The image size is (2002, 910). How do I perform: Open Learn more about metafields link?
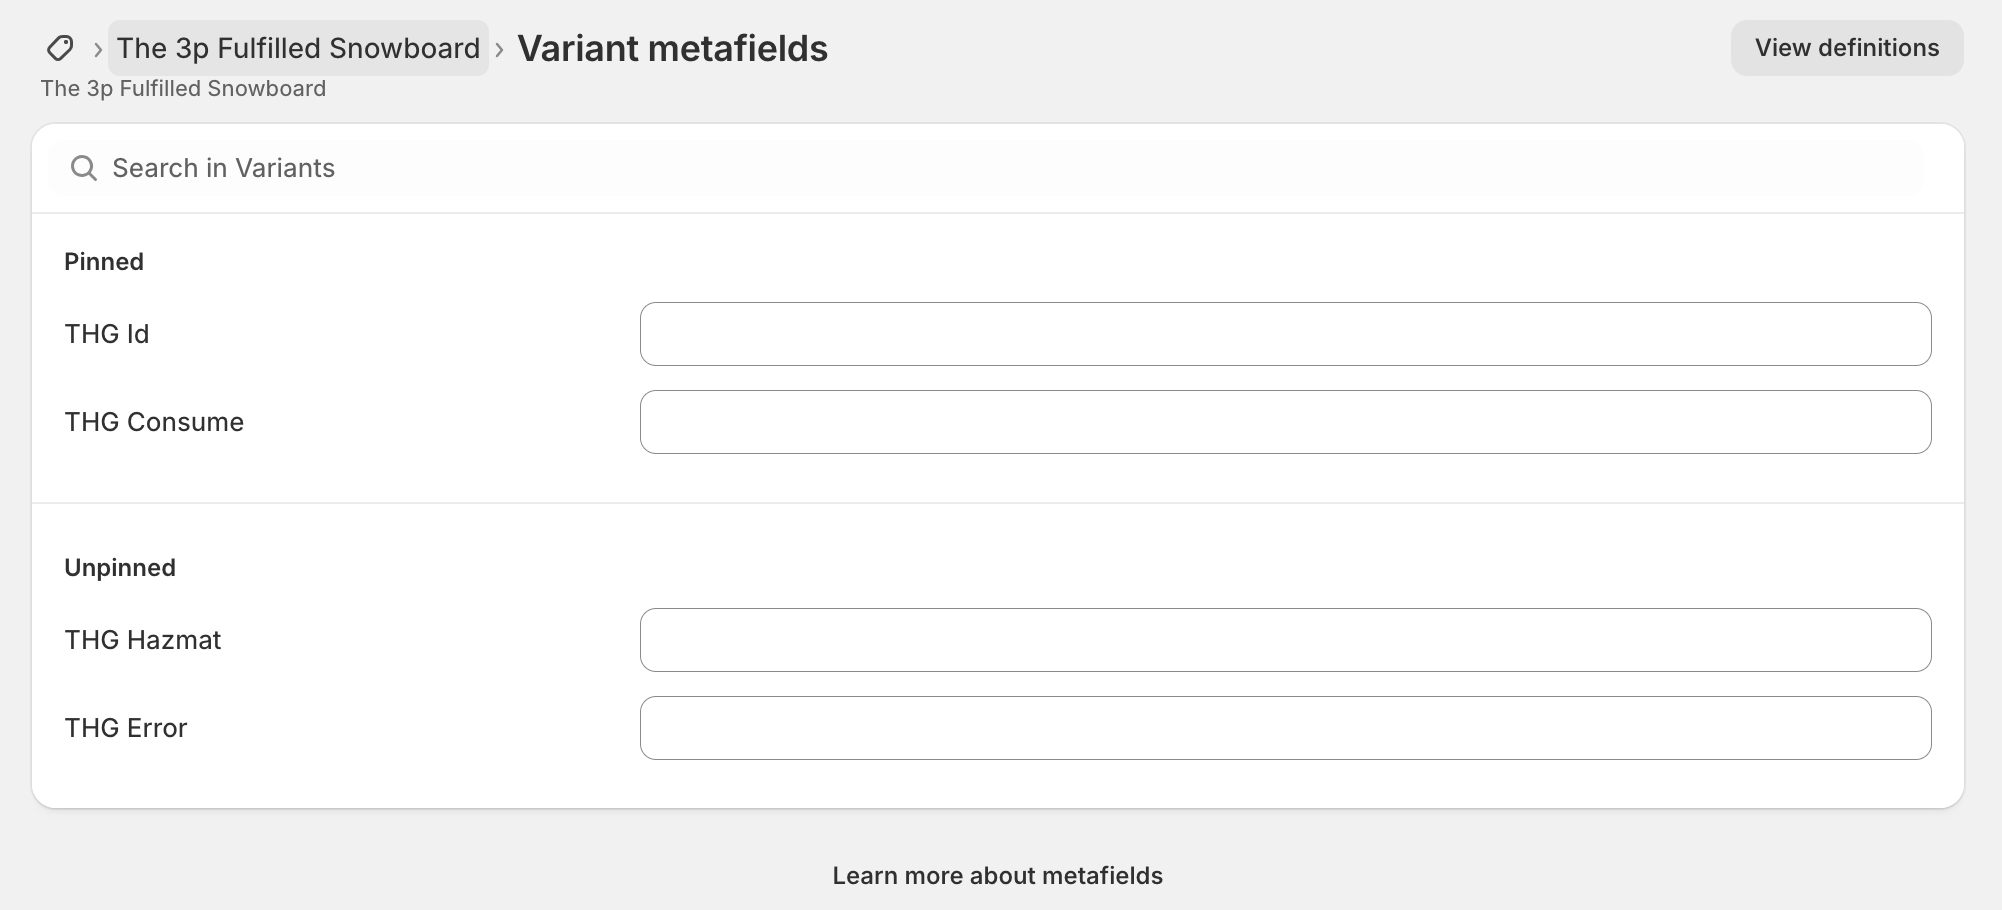[x=997, y=876]
